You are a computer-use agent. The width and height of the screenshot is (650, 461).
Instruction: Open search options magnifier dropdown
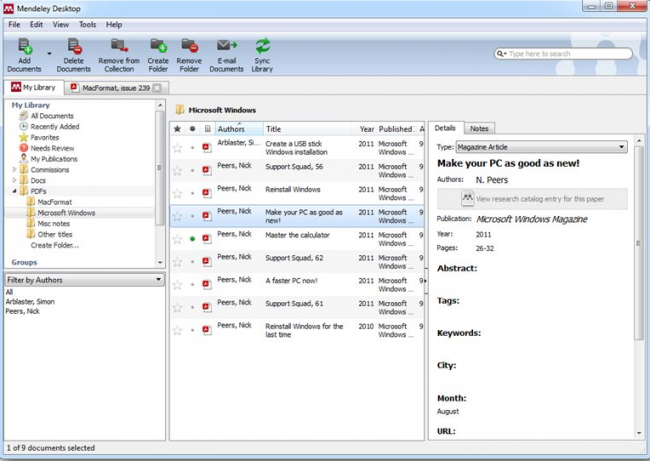[x=501, y=53]
